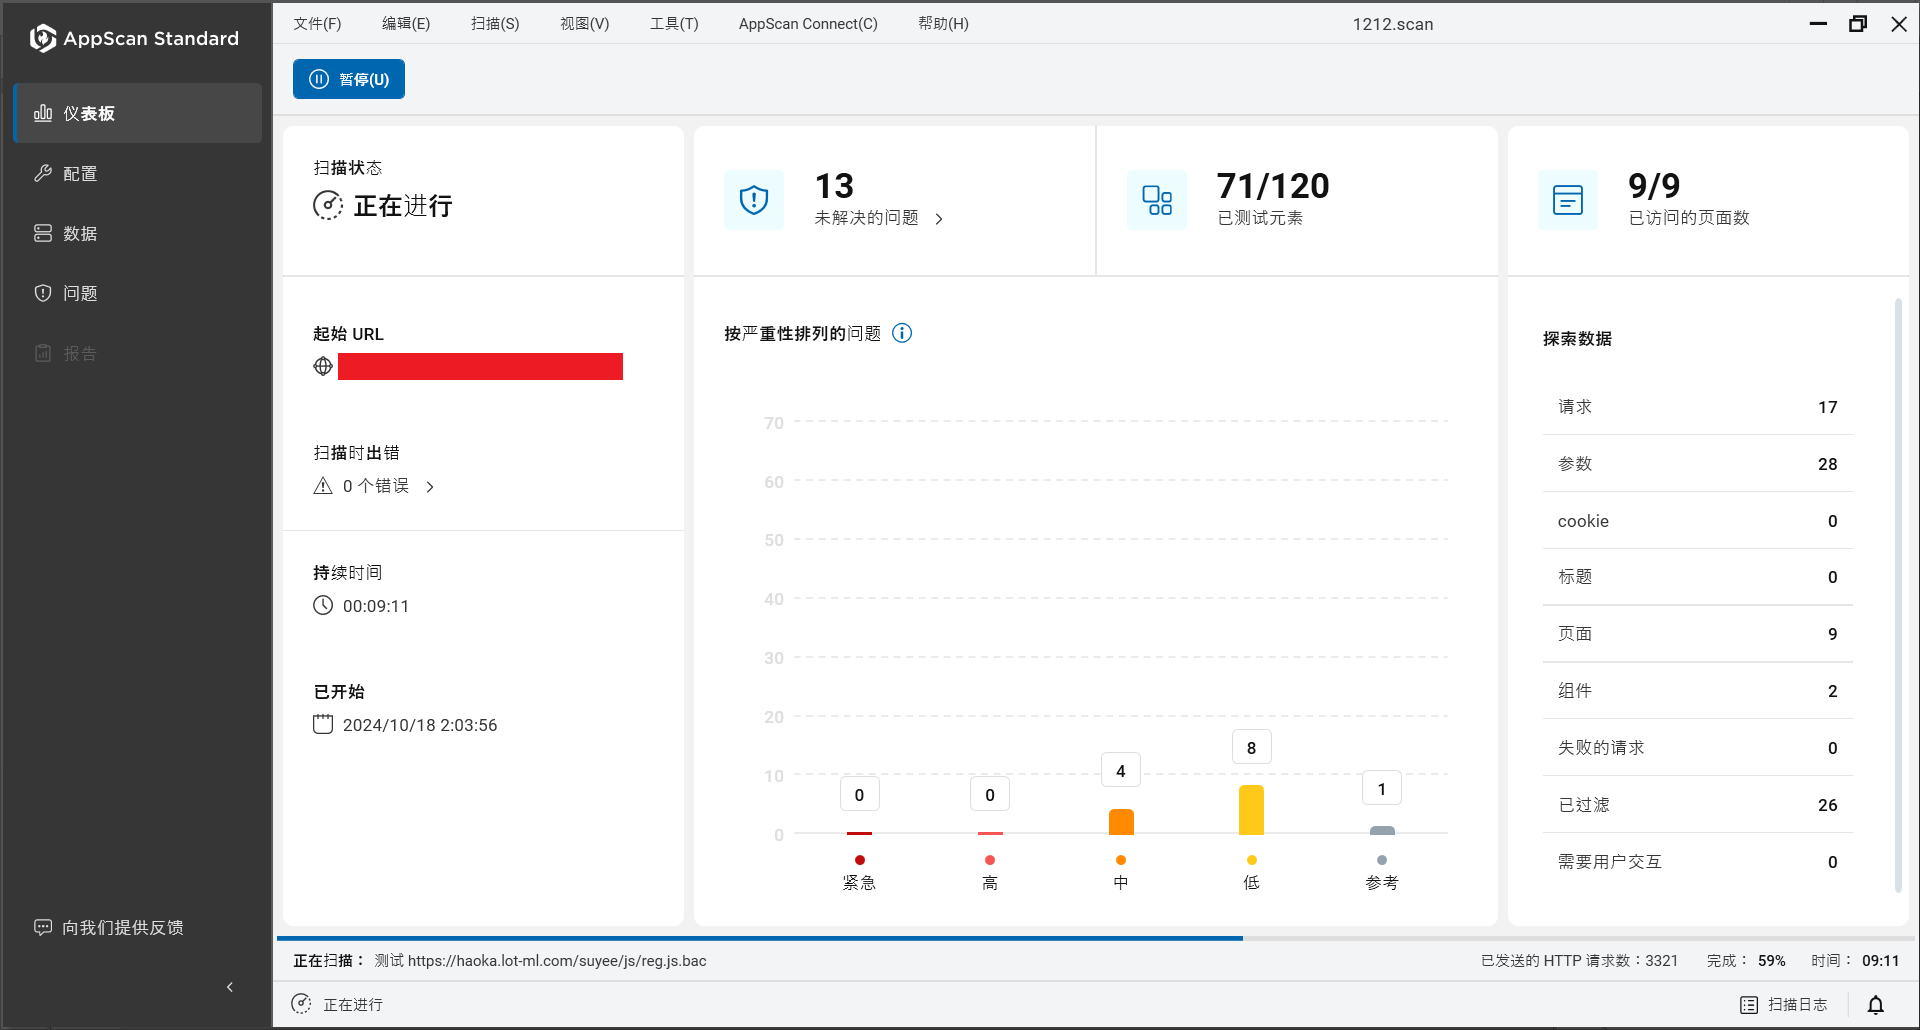Open the 帮助(H) menu
The height and width of the screenshot is (1030, 1920).
[943, 23]
